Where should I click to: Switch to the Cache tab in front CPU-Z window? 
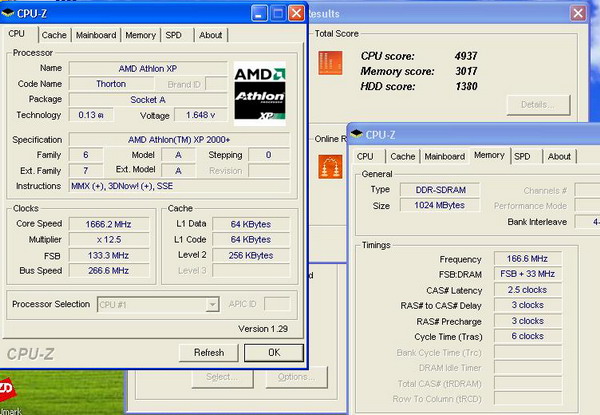pyautogui.click(x=54, y=35)
